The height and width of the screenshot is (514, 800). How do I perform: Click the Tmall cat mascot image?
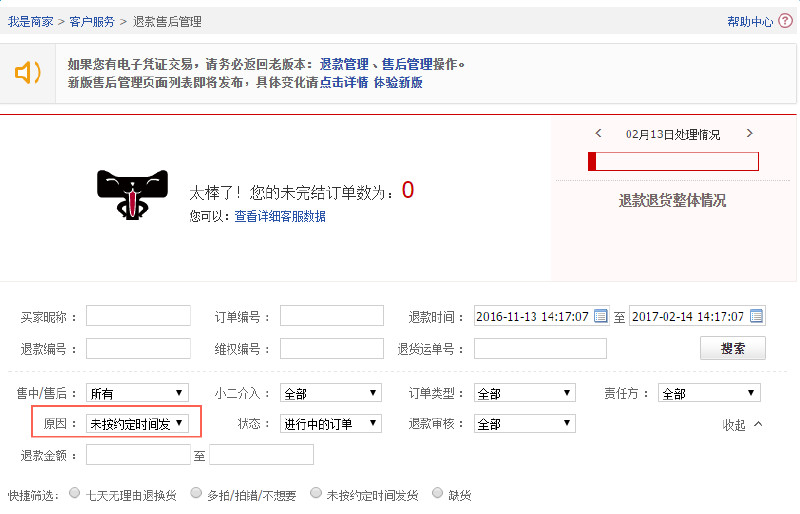(x=131, y=194)
